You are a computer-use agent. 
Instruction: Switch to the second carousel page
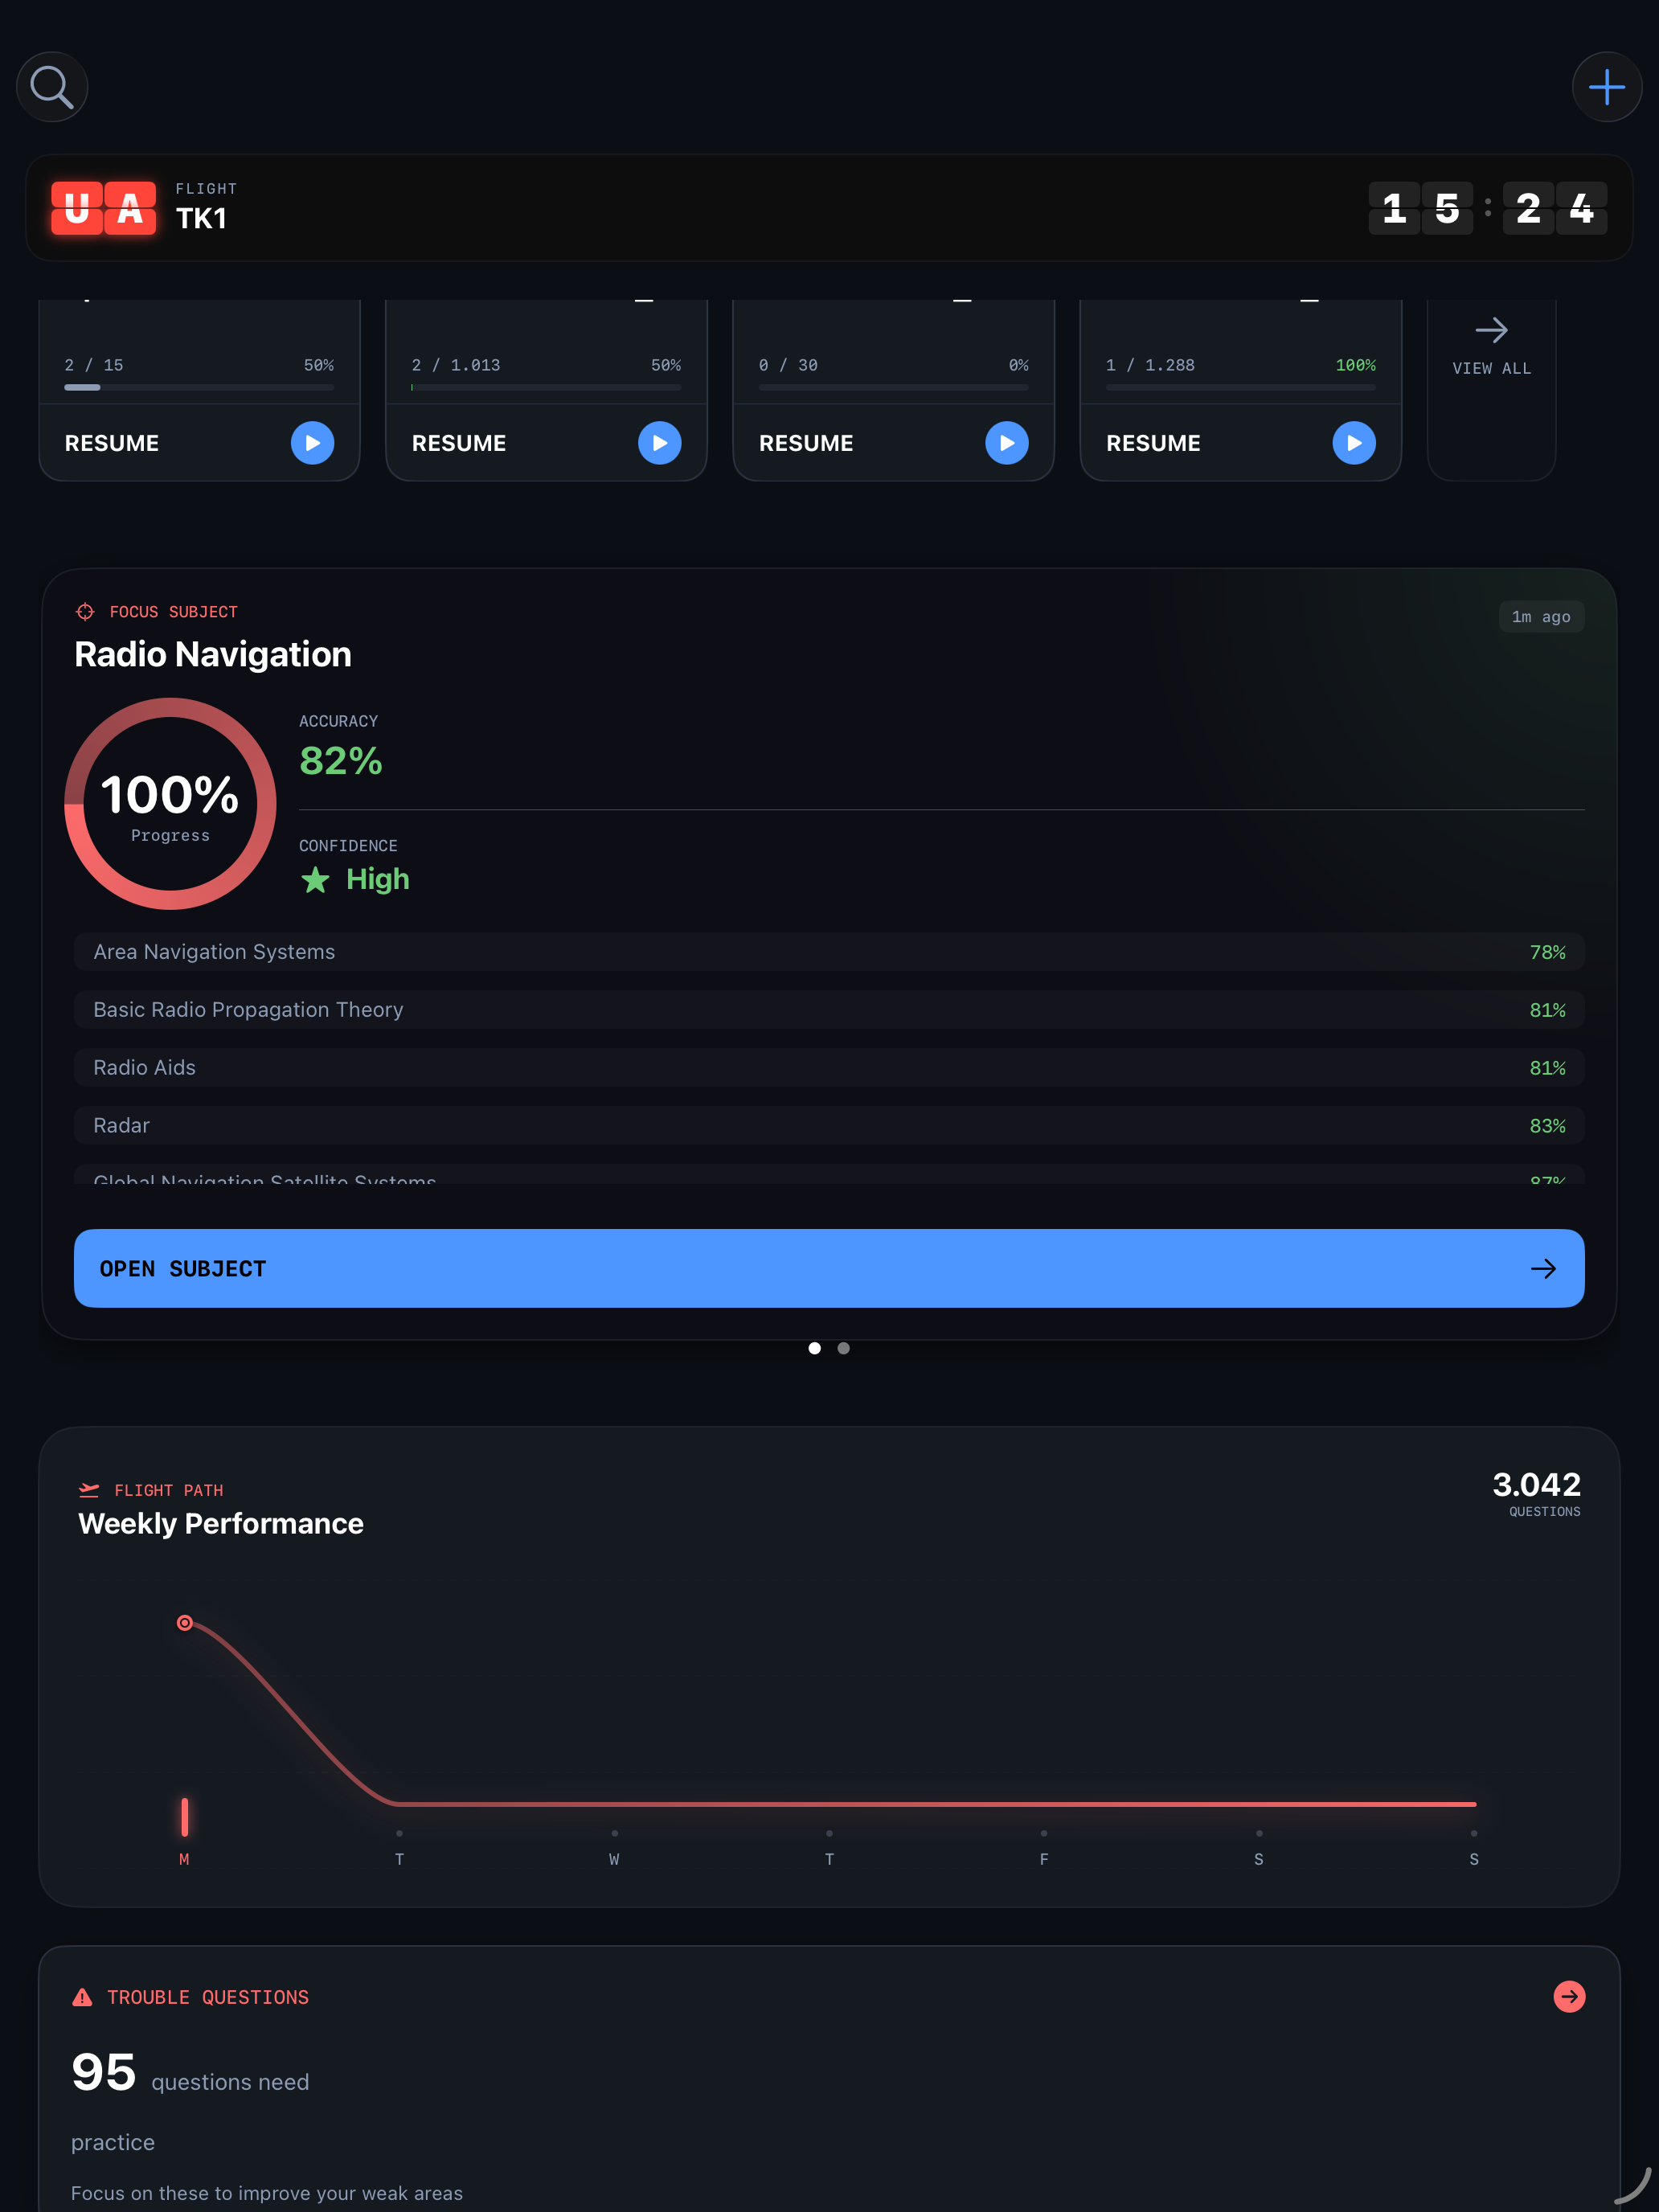[843, 1348]
